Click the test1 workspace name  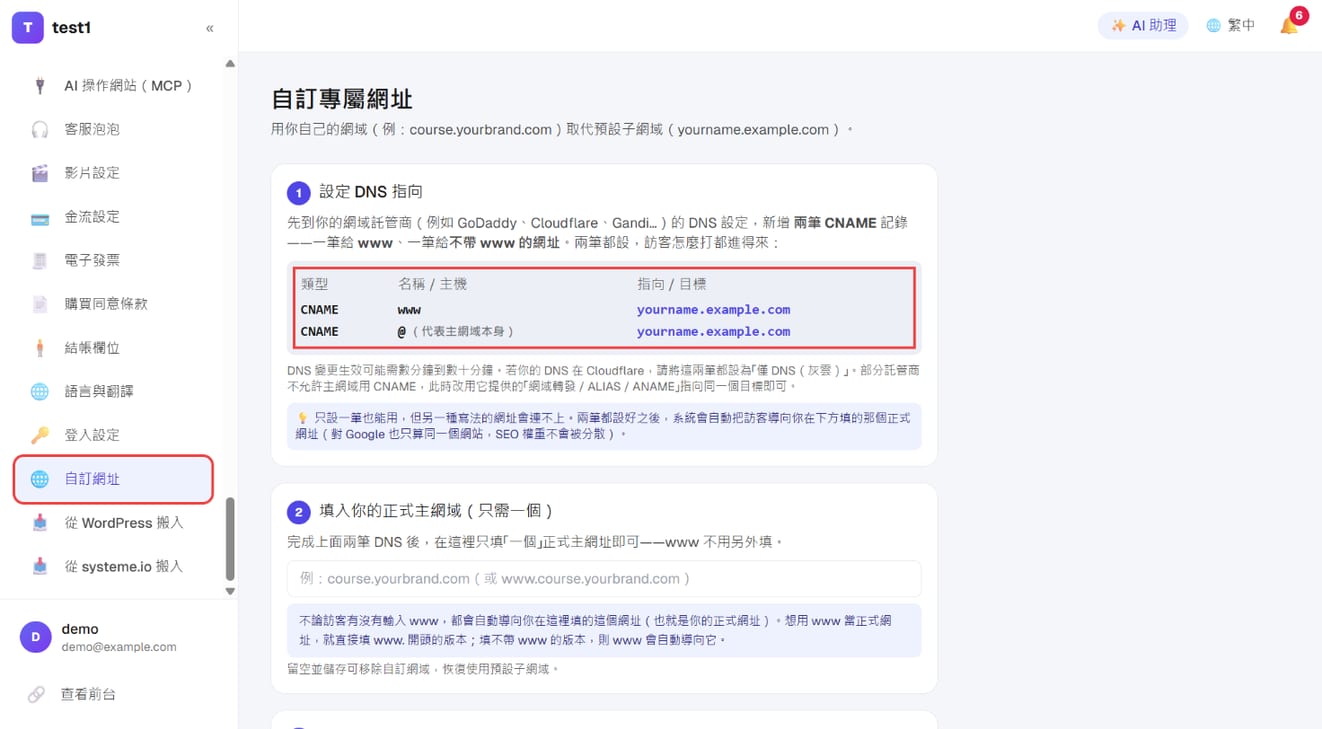coord(72,28)
